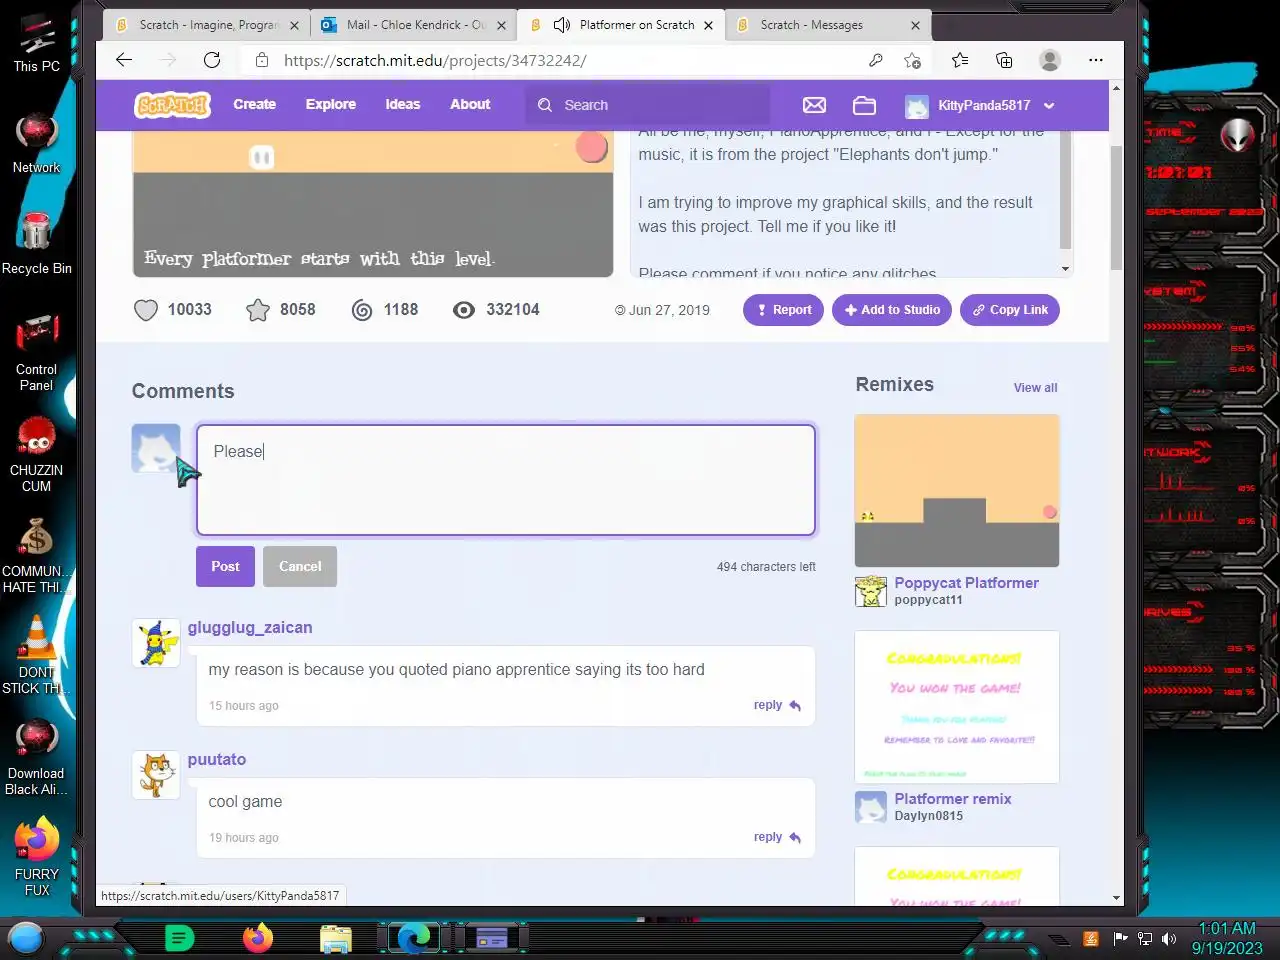This screenshot has width=1280, height=960.
Task: Click the Daylyn0815 user avatar
Action: click(871, 807)
